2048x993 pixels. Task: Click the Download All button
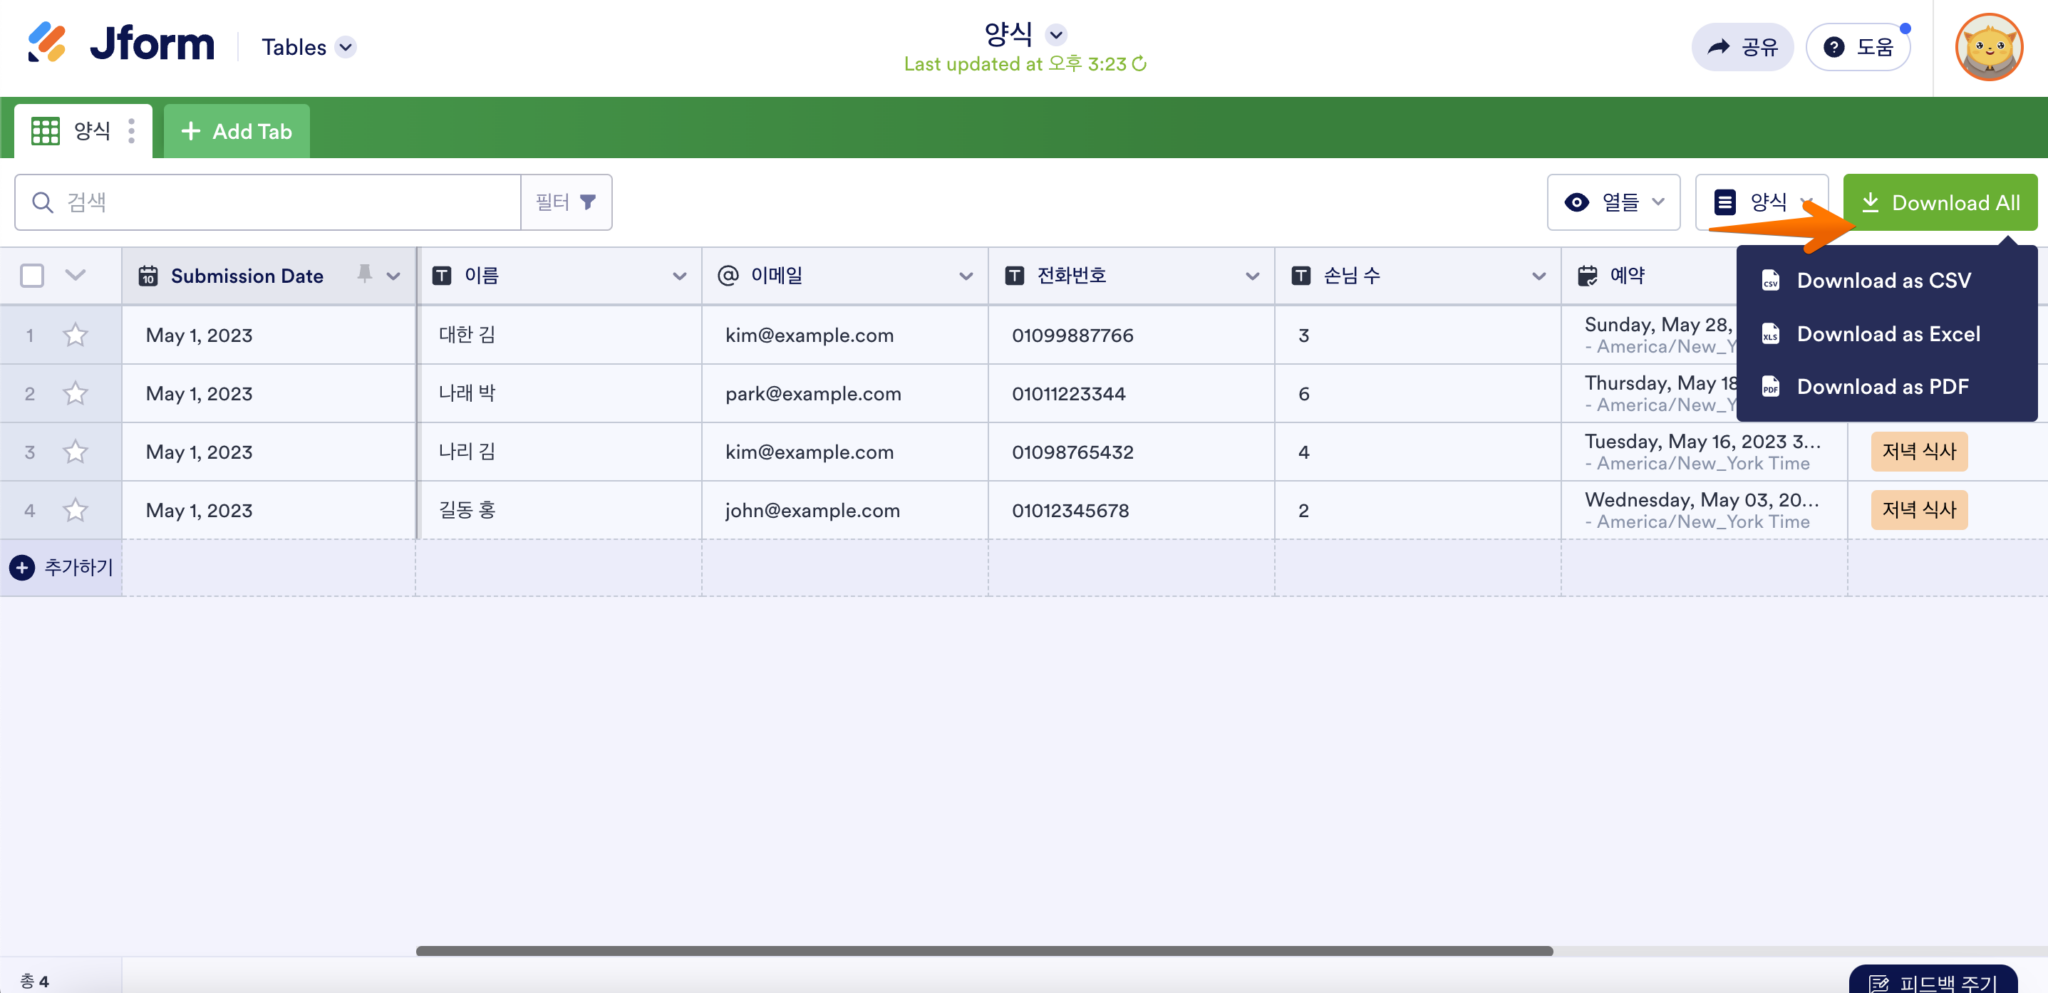[x=1939, y=201]
